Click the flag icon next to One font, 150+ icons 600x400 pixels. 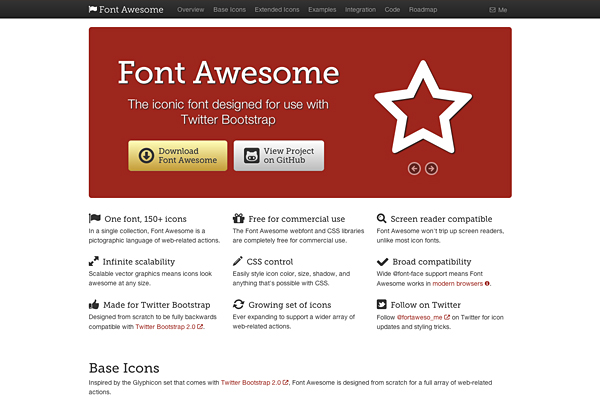tap(95, 218)
